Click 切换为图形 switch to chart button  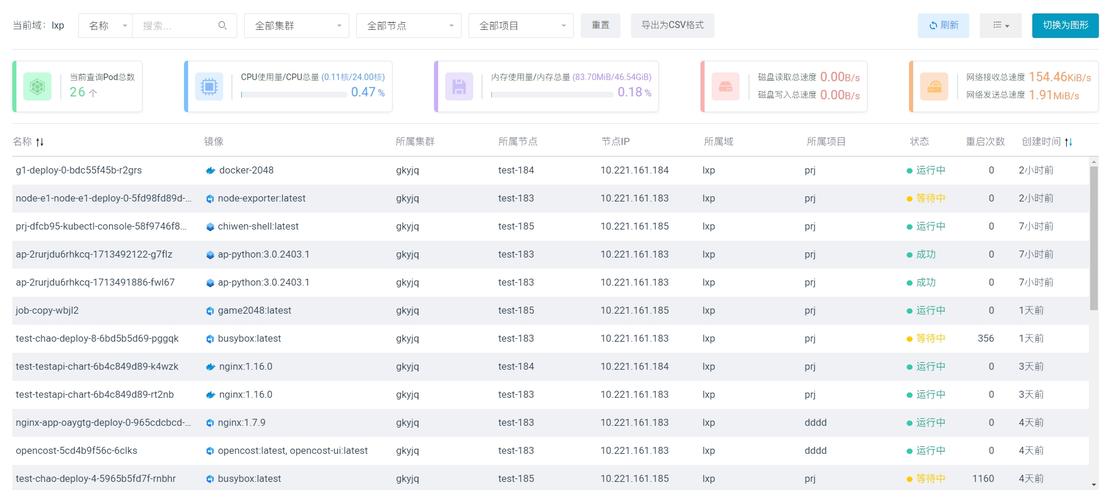tap(1065, 25)
